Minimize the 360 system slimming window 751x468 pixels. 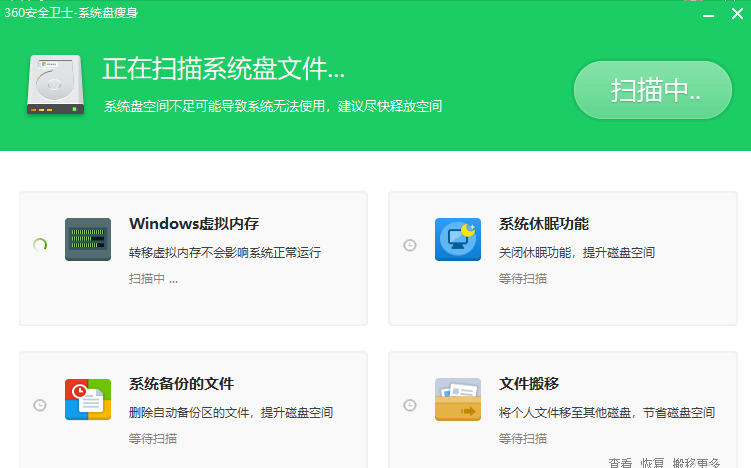pyautogui.click(x=708, y=15)
